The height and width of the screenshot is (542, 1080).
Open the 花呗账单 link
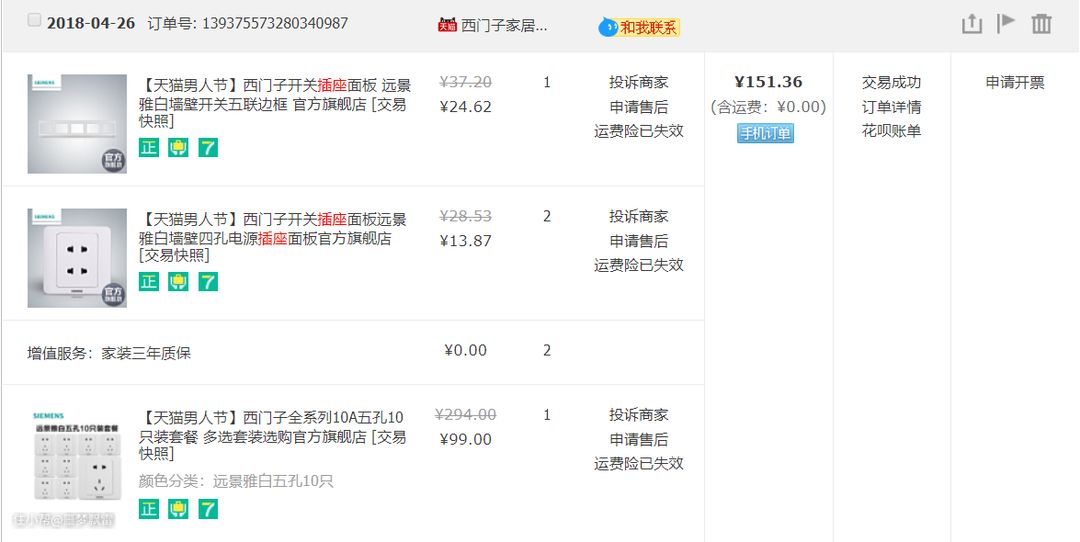(891, 131)
